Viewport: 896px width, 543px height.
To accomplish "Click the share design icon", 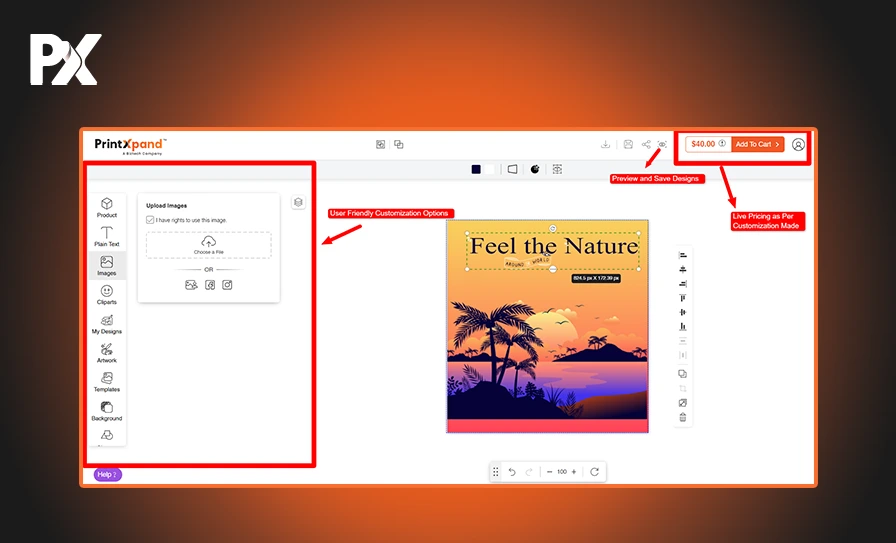I will [x=646, y=144].
